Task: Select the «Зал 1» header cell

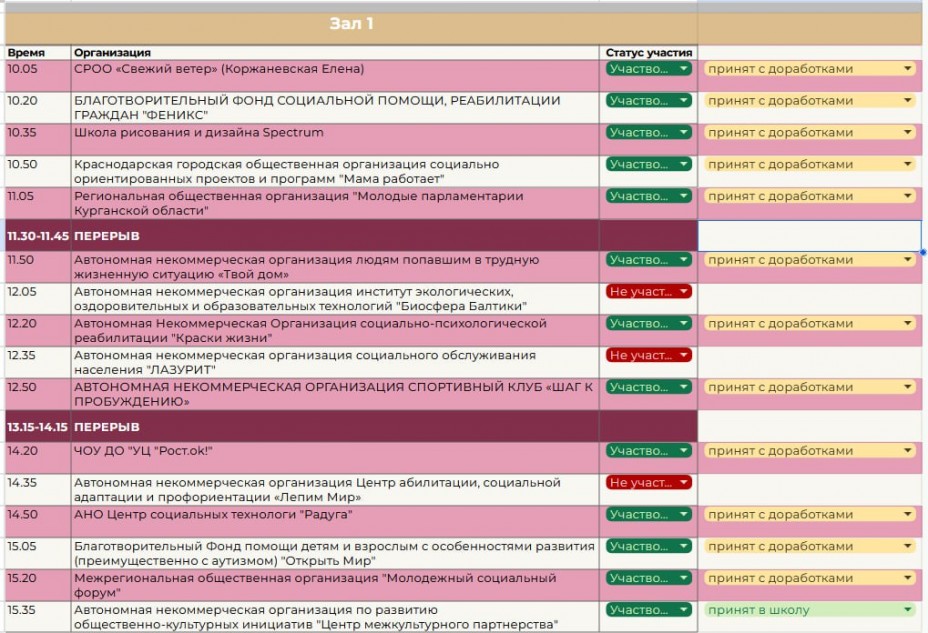Action: [x=350, y=24]
